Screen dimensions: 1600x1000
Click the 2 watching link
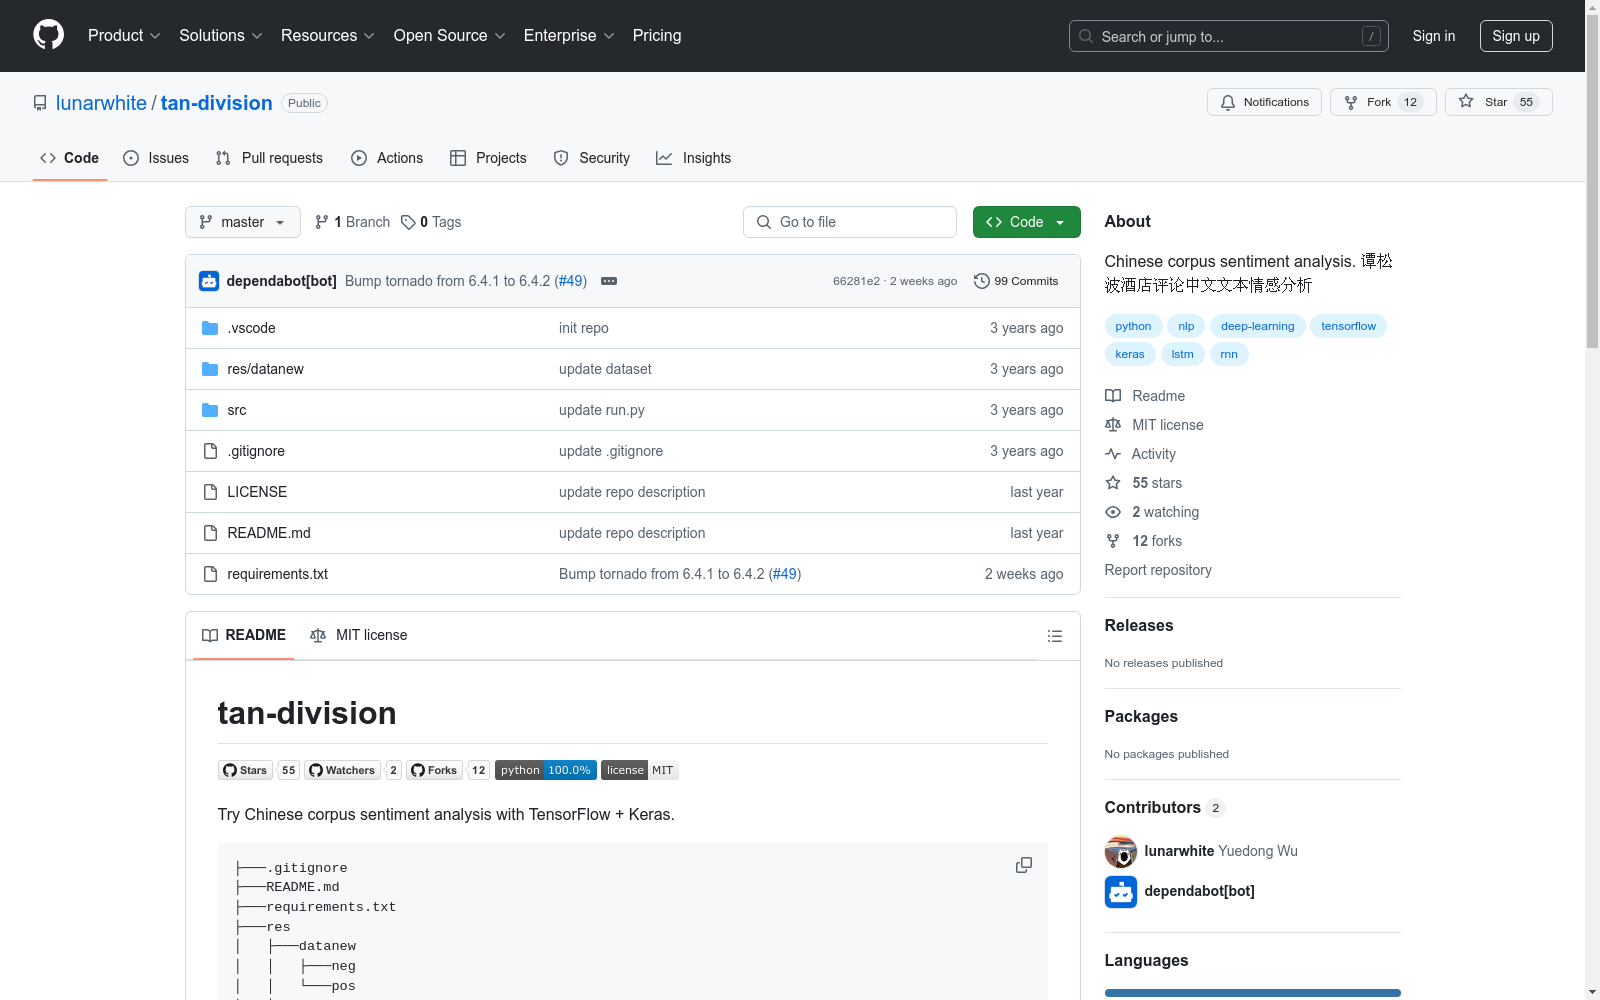1152,512
